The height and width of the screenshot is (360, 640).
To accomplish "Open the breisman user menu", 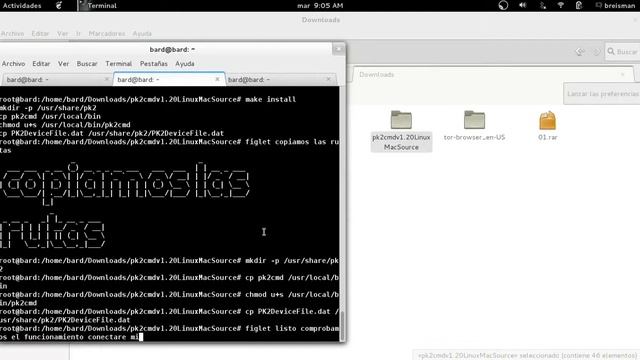I will [x=615, y=6].
